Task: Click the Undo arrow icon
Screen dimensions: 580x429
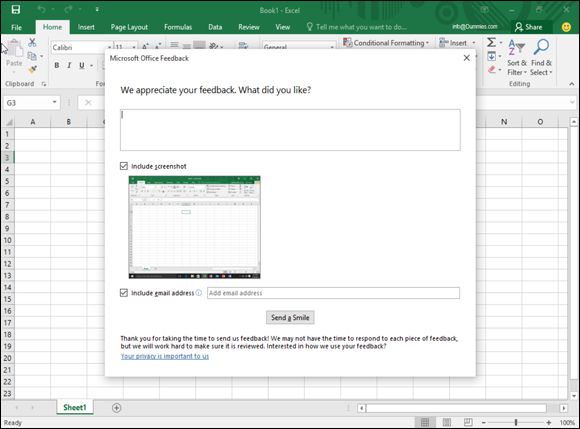Action: pos(41,10)
